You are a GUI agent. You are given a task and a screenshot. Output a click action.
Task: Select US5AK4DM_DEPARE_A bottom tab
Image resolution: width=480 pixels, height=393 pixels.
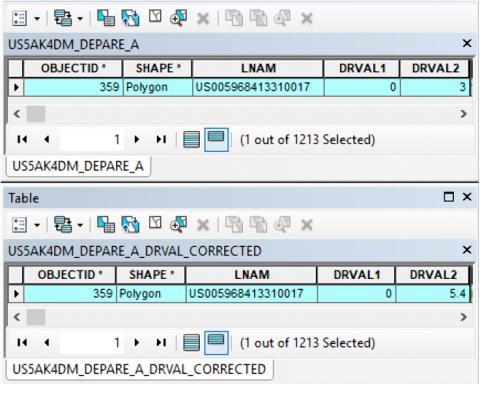click(x=78, y=166)
